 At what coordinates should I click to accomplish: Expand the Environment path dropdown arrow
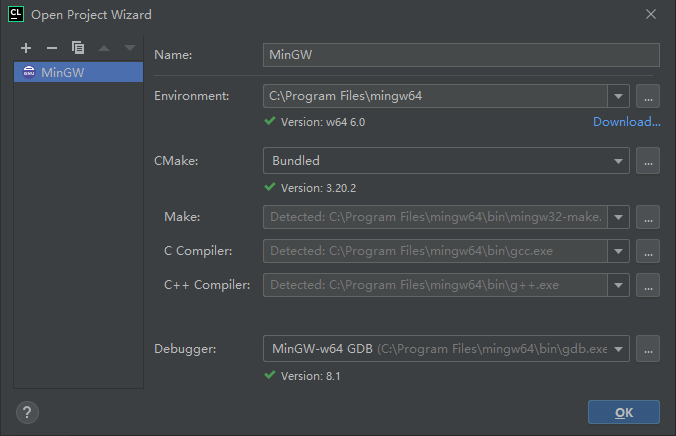pyautogui.click(x=618, y=96)
